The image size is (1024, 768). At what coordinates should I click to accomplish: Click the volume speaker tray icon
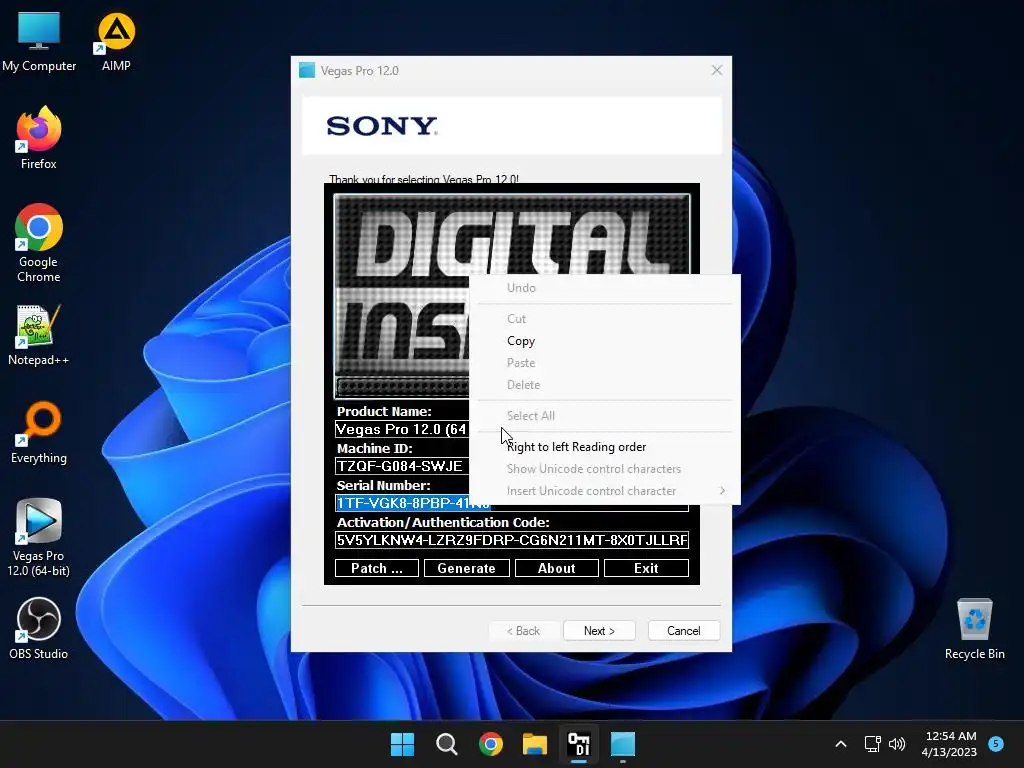click(897, 744)
